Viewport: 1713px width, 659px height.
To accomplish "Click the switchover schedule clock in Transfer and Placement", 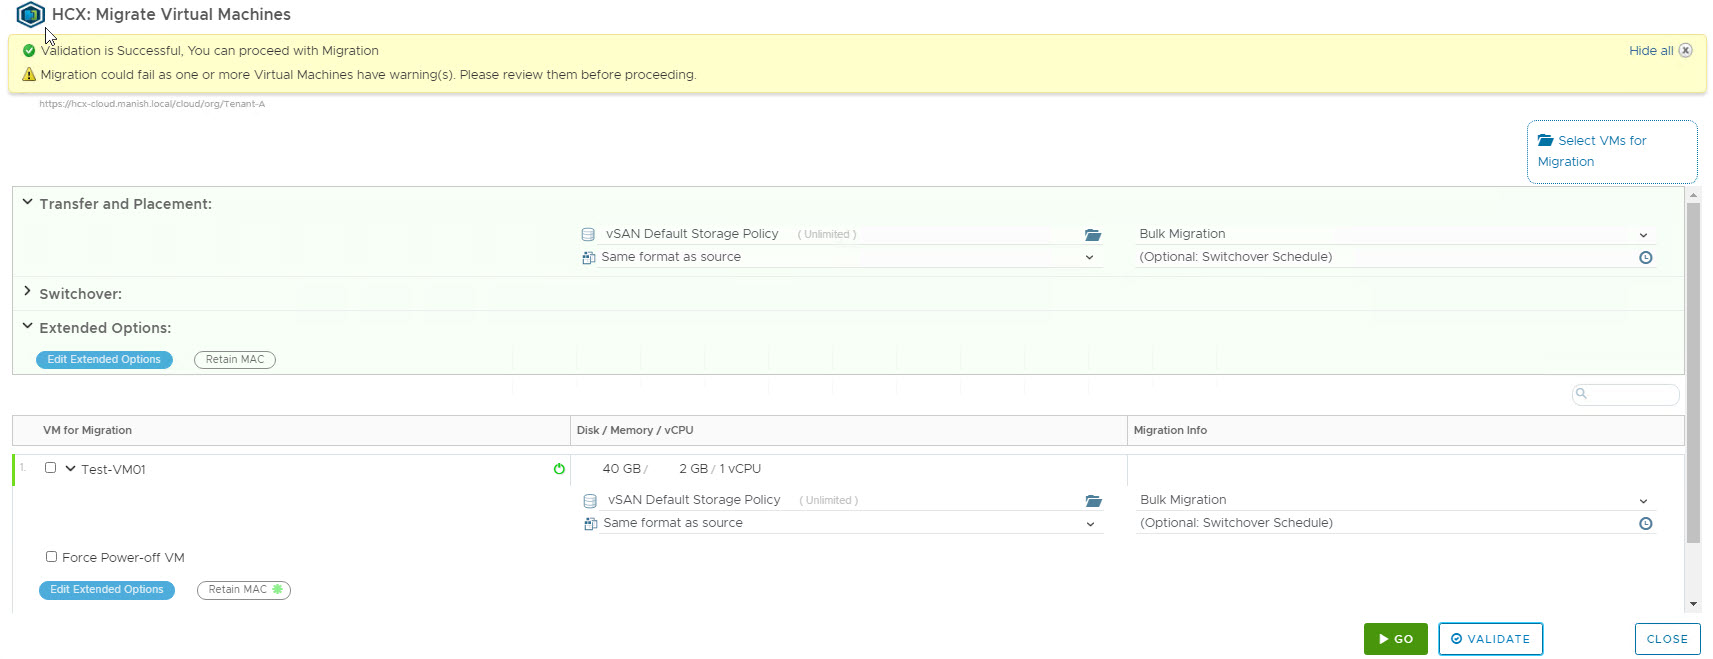I will click(1645, 258).
